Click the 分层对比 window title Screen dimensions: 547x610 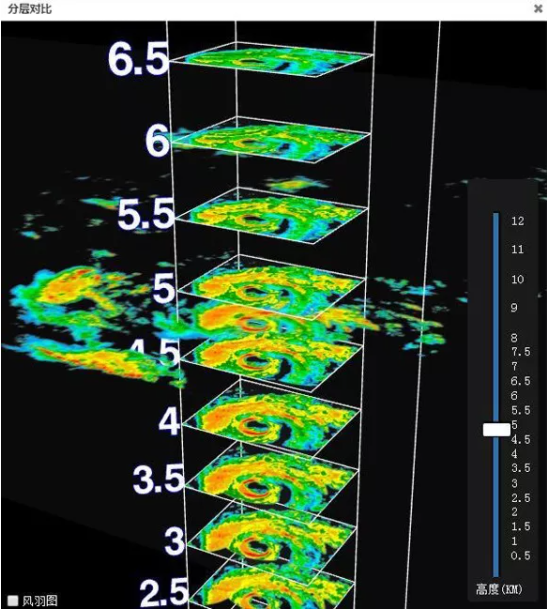pyautogui.click(x=30, y=9)
